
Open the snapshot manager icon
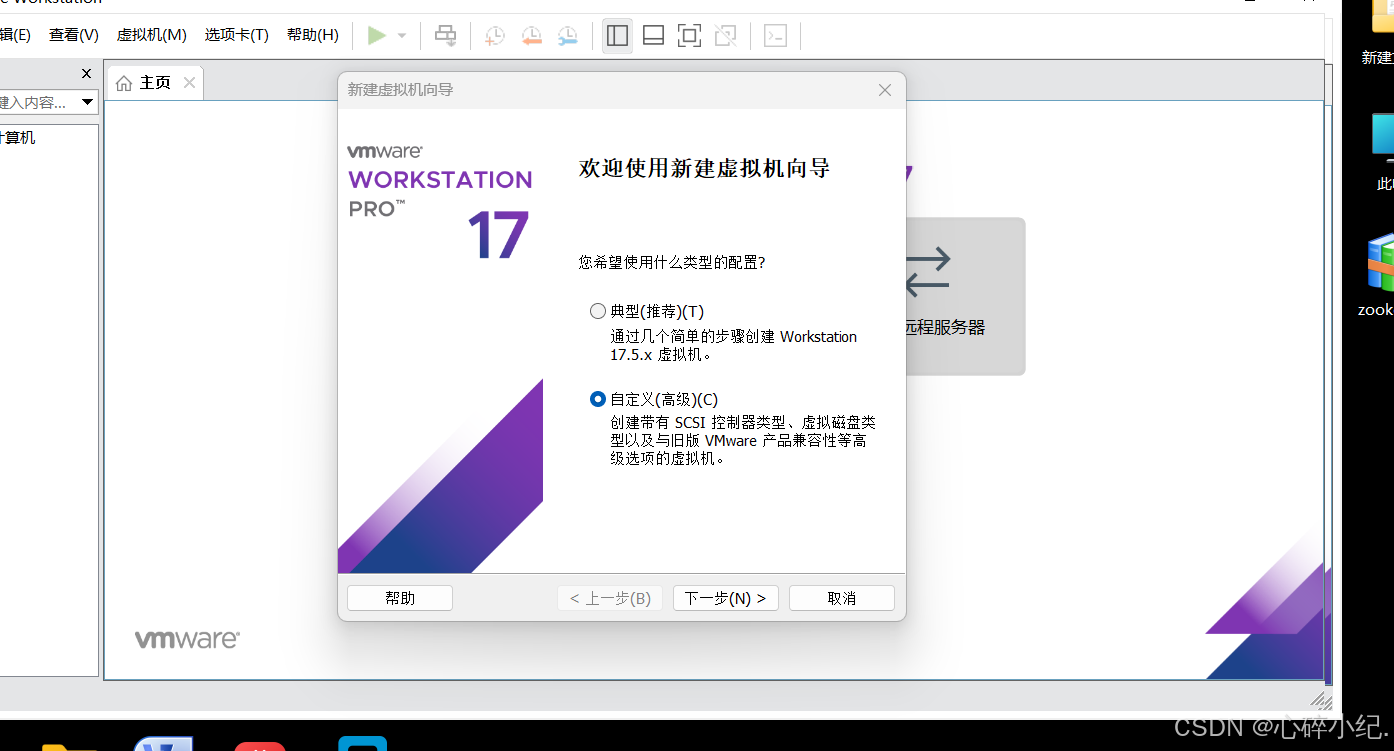[x=568, y=35]
